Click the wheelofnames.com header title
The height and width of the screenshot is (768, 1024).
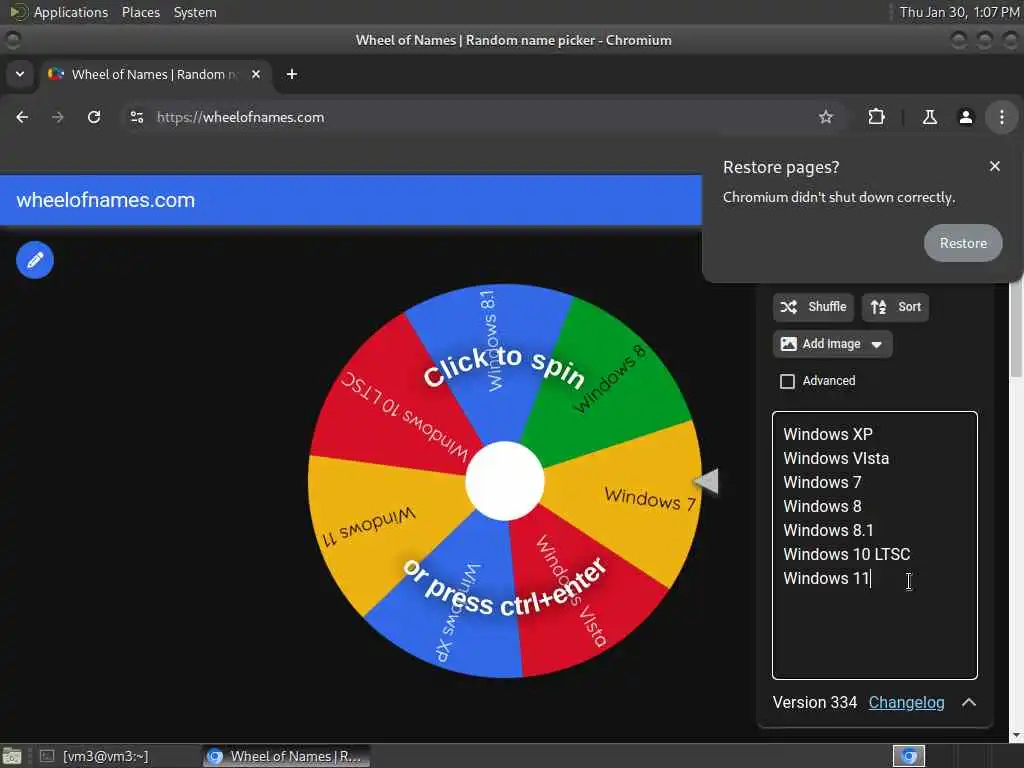pos(106,200)
